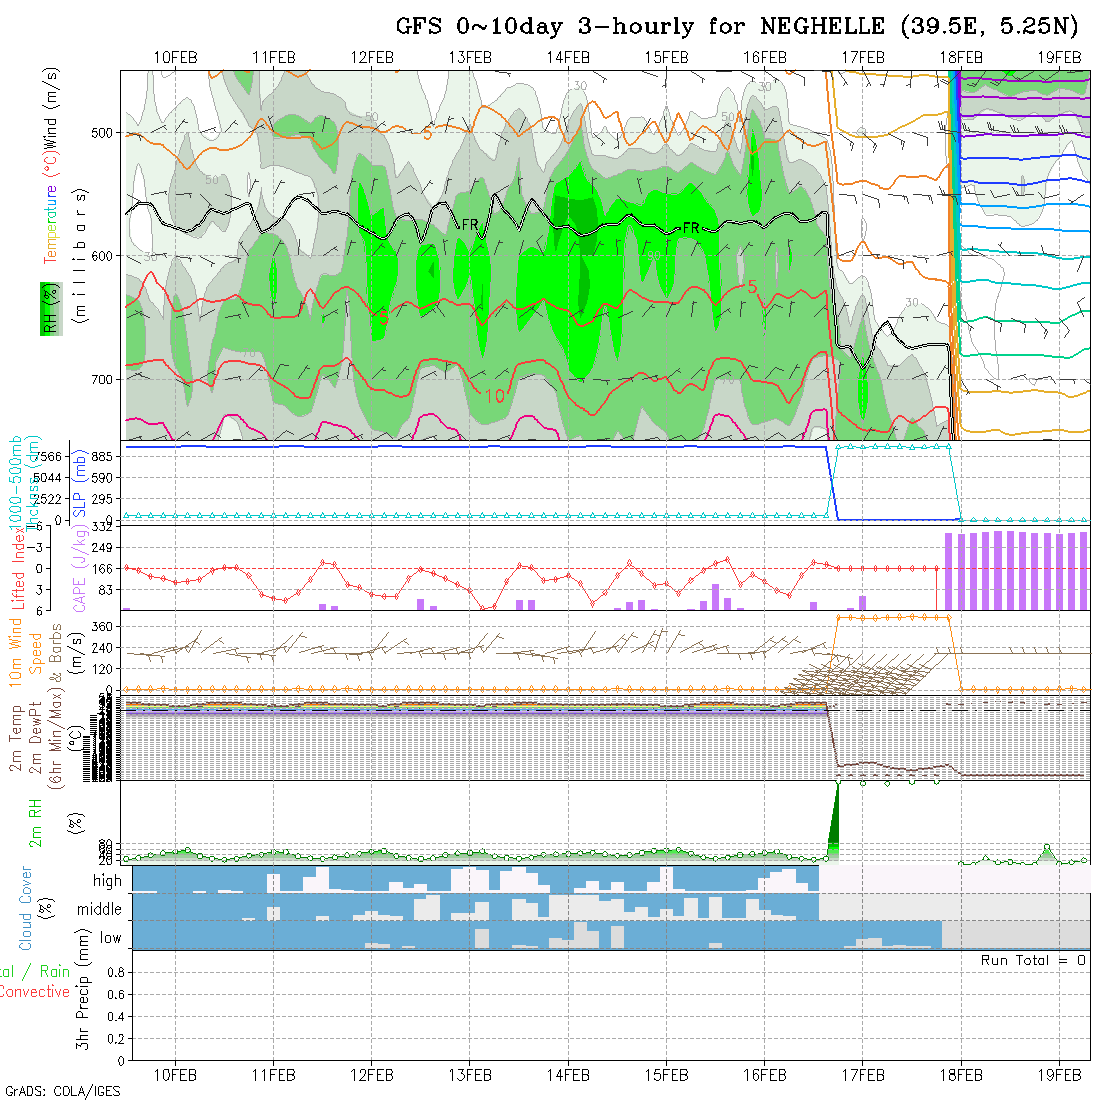The width and height of the screenshot is (1100, 1100).
Task: Click the '2m RH' axis label
Action: (x=35, y=823)
